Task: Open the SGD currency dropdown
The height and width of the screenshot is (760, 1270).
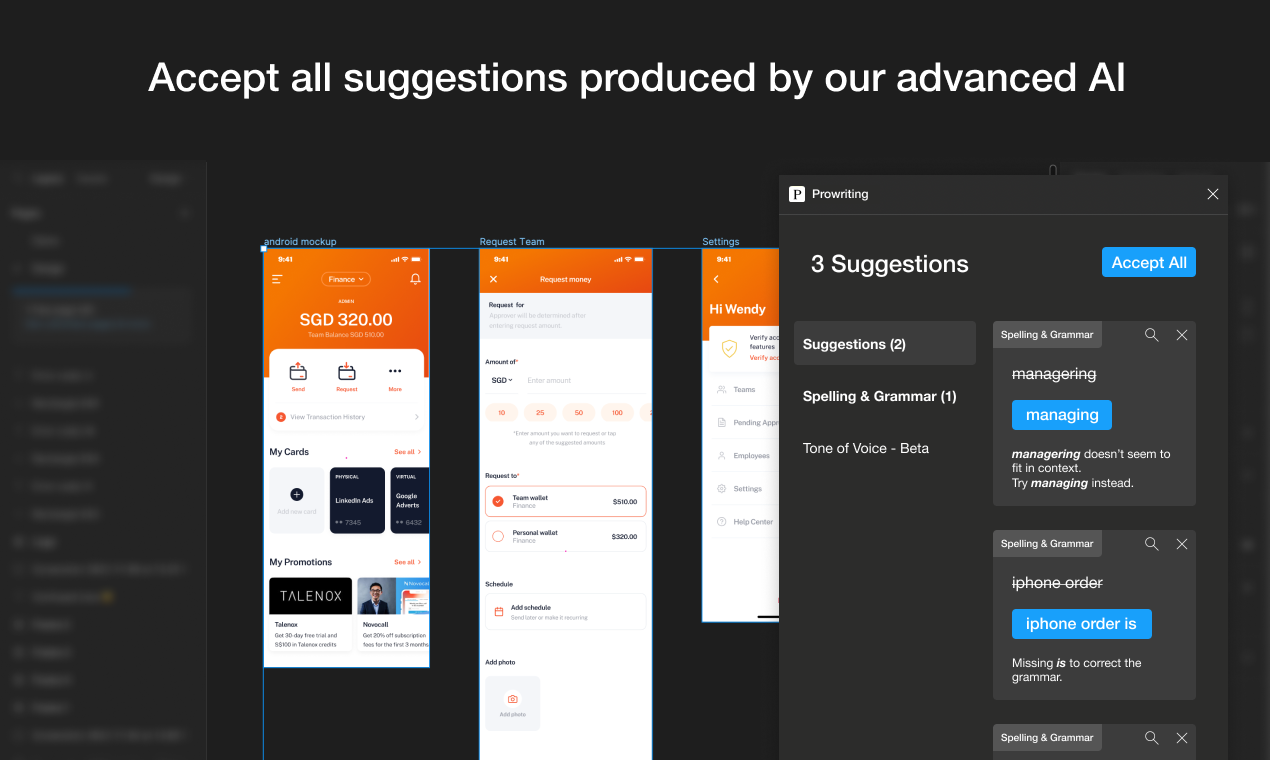Action: (501, 380)
